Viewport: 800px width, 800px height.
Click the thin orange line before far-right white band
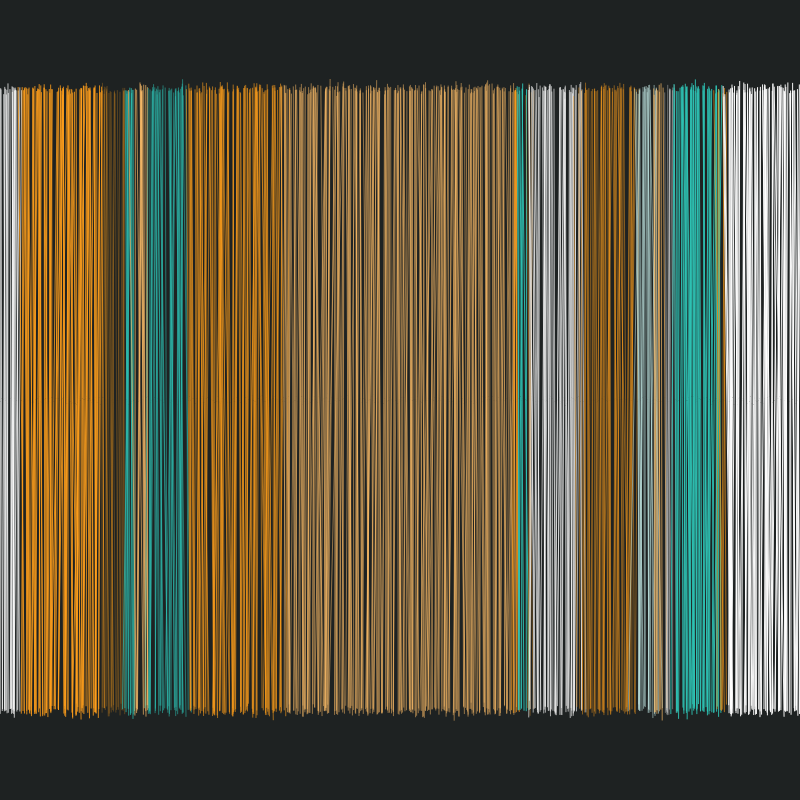click(723, 400)
